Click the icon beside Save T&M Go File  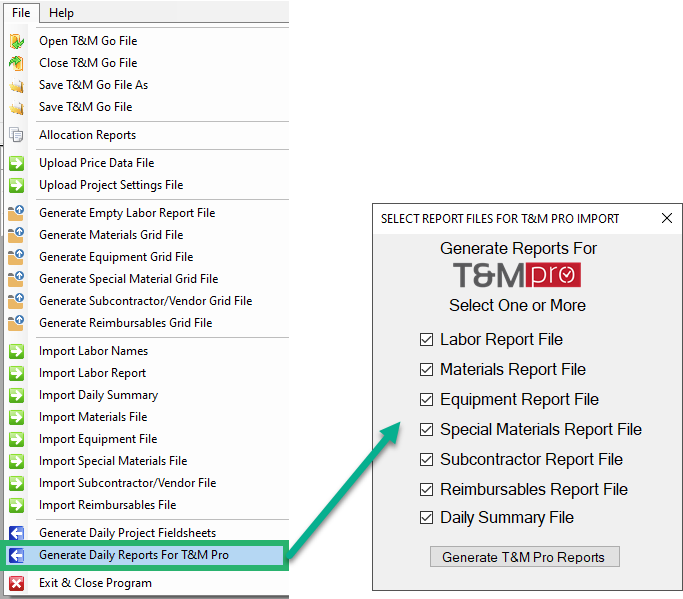coord(17,107)
